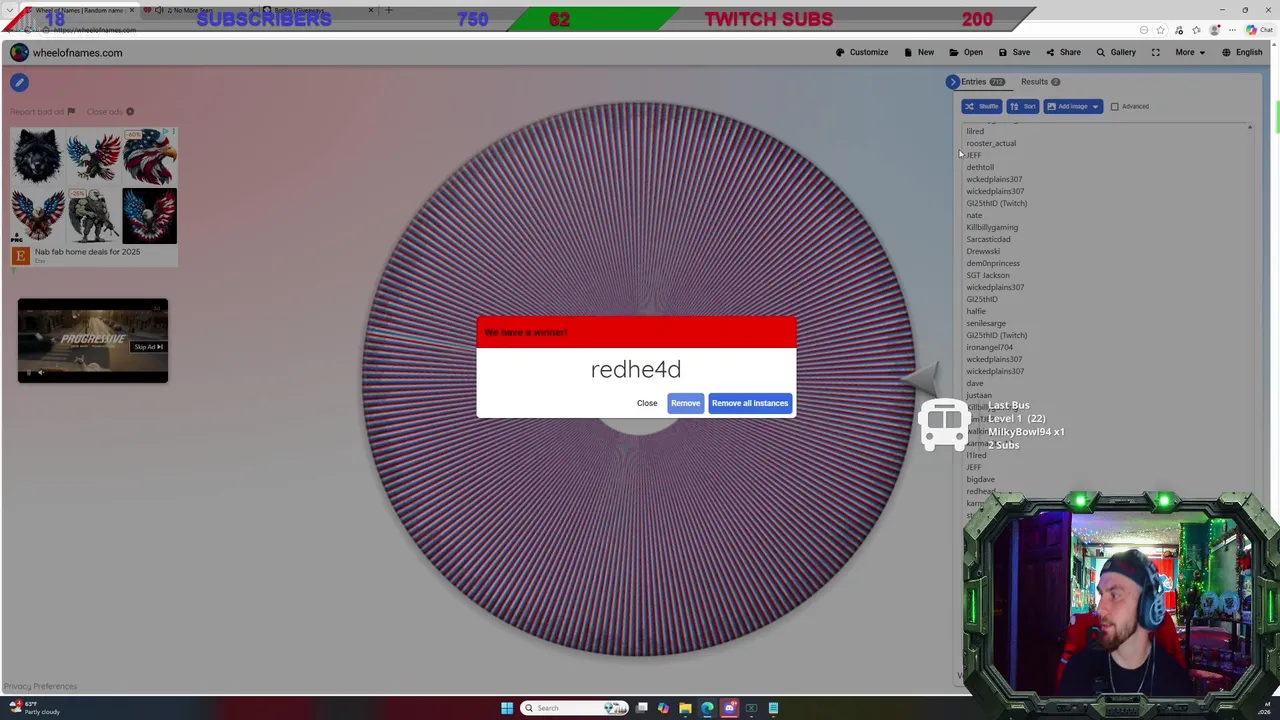Collapse the entries panel arrow
1280x720 pixels.
pos(953,82)
